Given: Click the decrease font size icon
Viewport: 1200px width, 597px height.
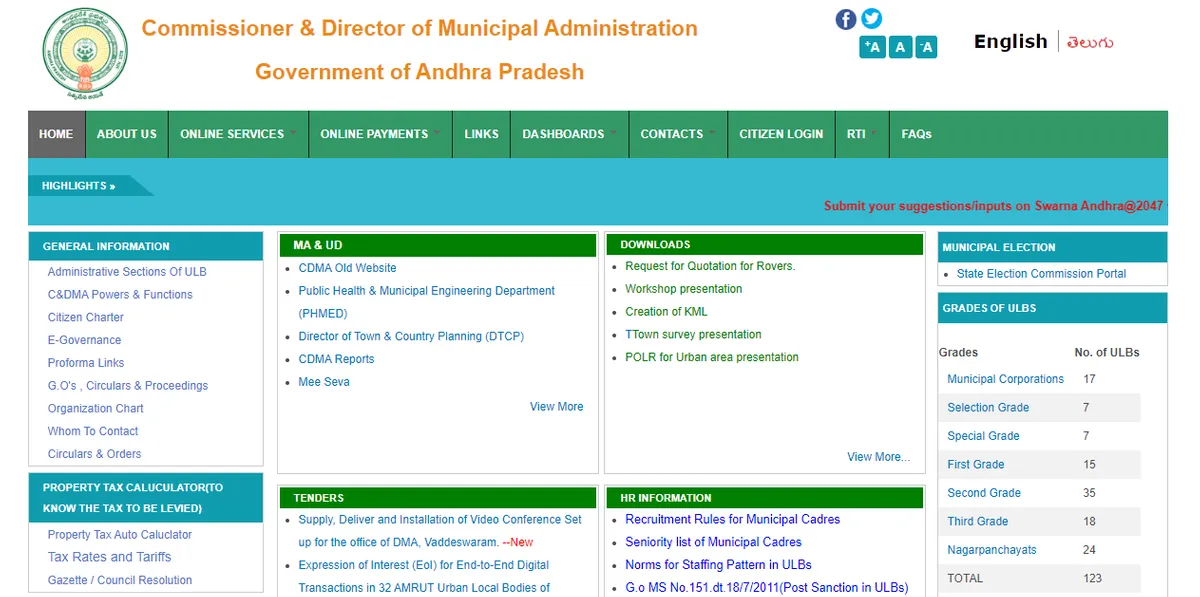Looking at the screenshot, I should 924,46.
